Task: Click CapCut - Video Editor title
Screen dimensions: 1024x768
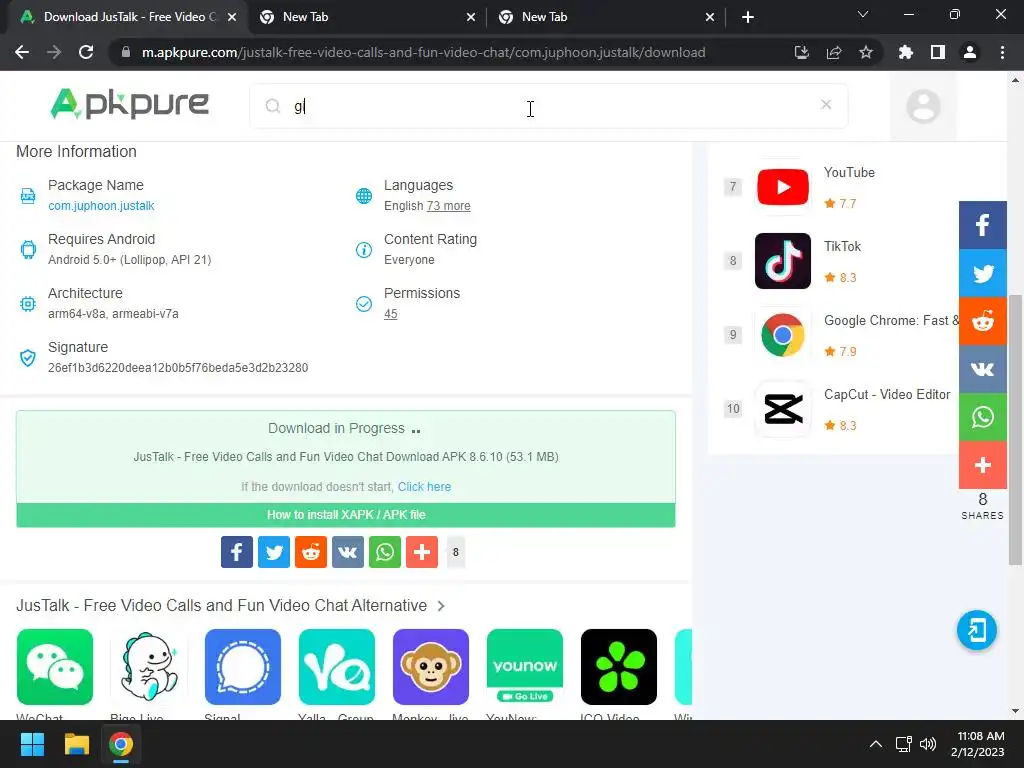Action: (887, 394)
